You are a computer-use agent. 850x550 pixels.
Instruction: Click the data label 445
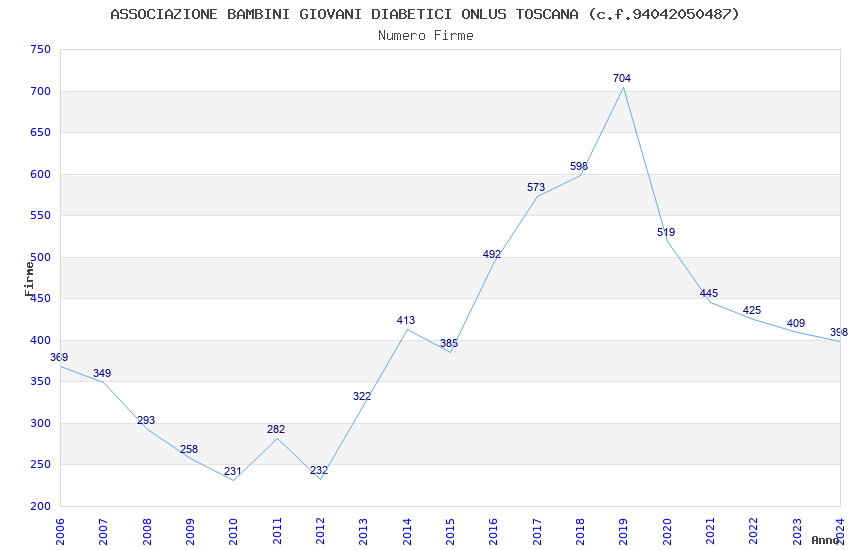tap(709, 293)
